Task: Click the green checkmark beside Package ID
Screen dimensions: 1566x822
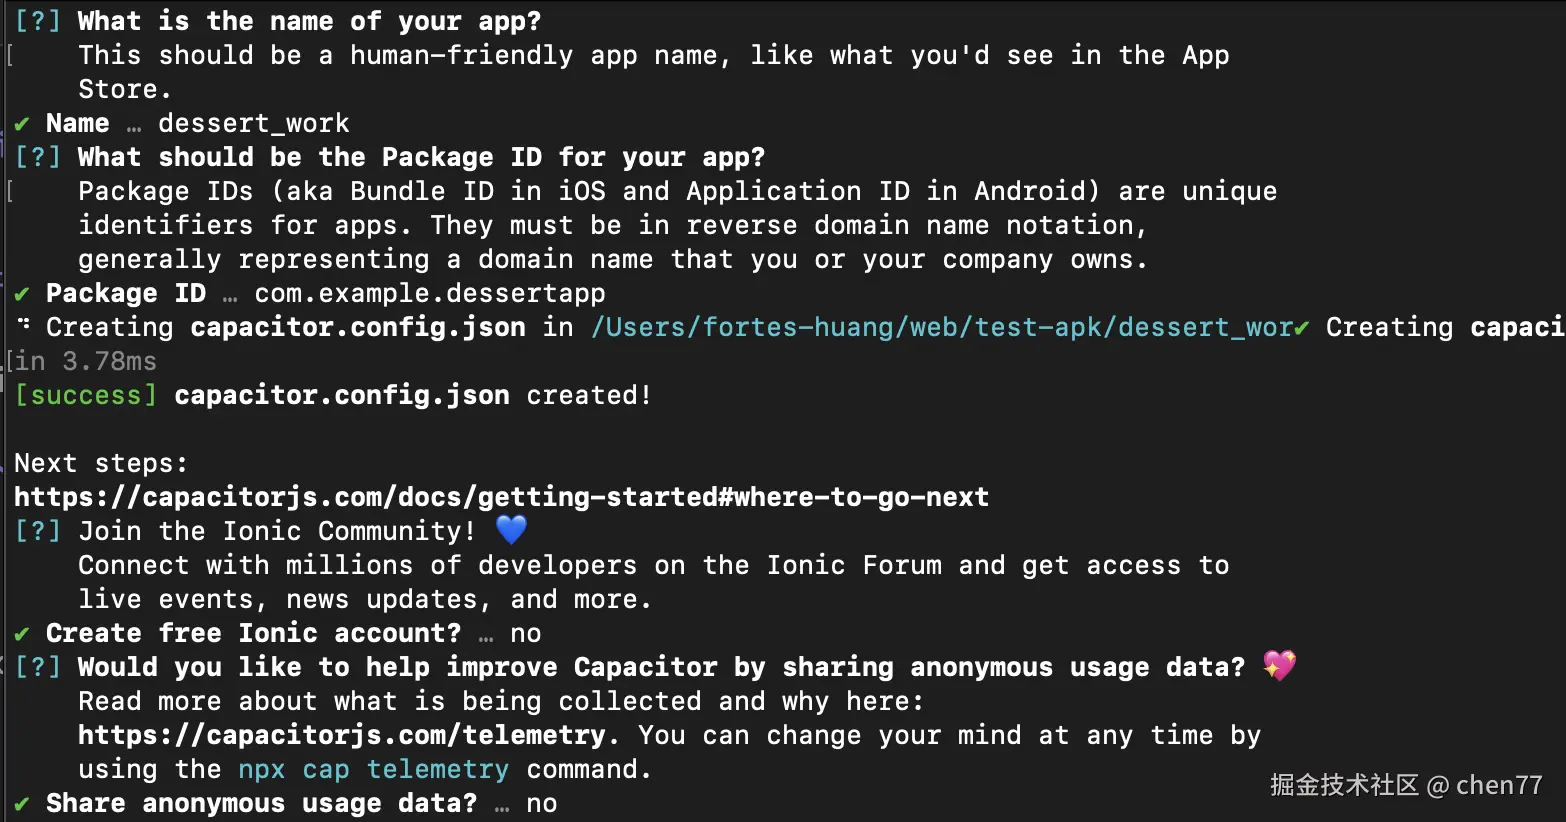Action: click(22, 294)
